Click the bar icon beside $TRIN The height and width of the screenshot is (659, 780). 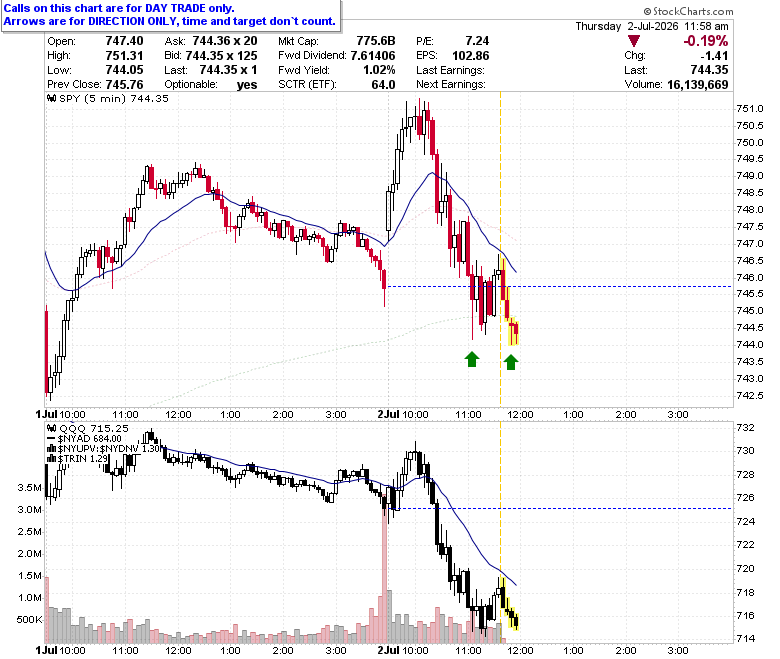coord(51,459)
